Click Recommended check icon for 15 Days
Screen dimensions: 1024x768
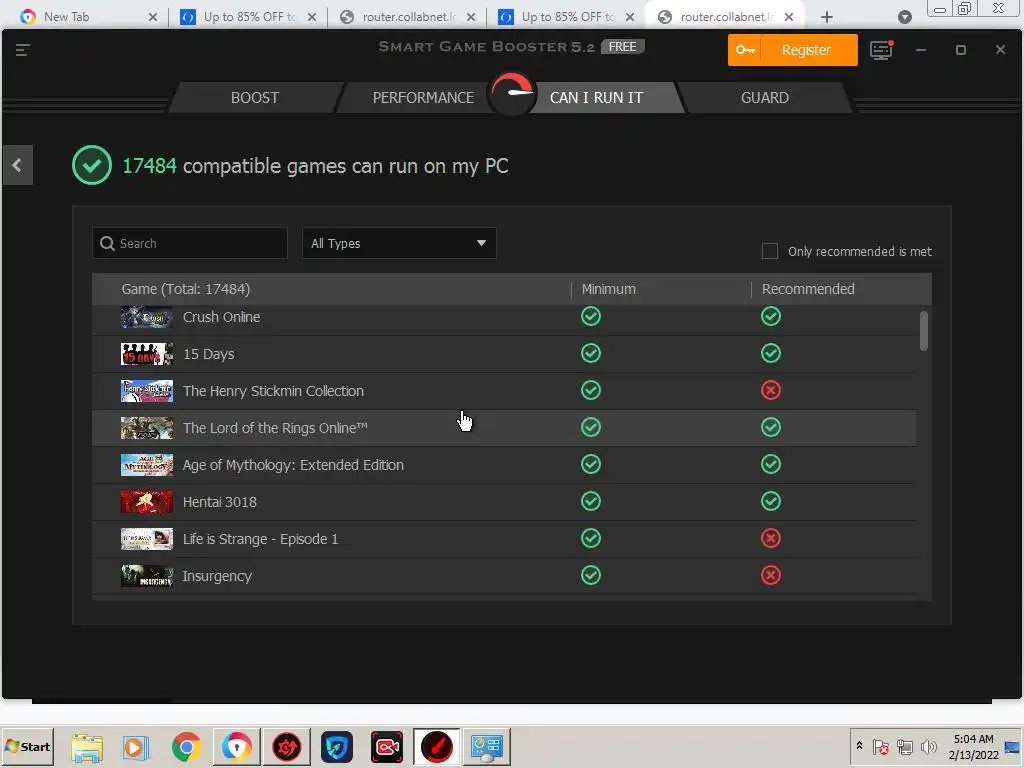771,354
